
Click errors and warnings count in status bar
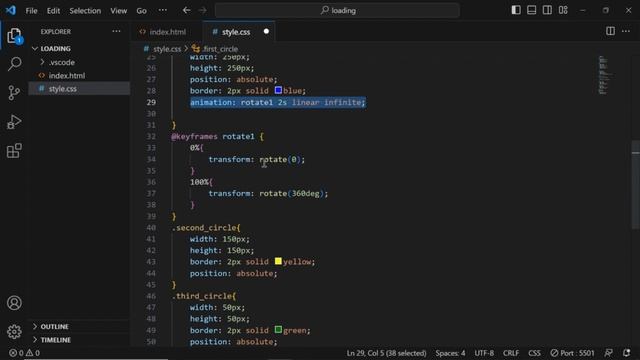(x=24, y=353)
